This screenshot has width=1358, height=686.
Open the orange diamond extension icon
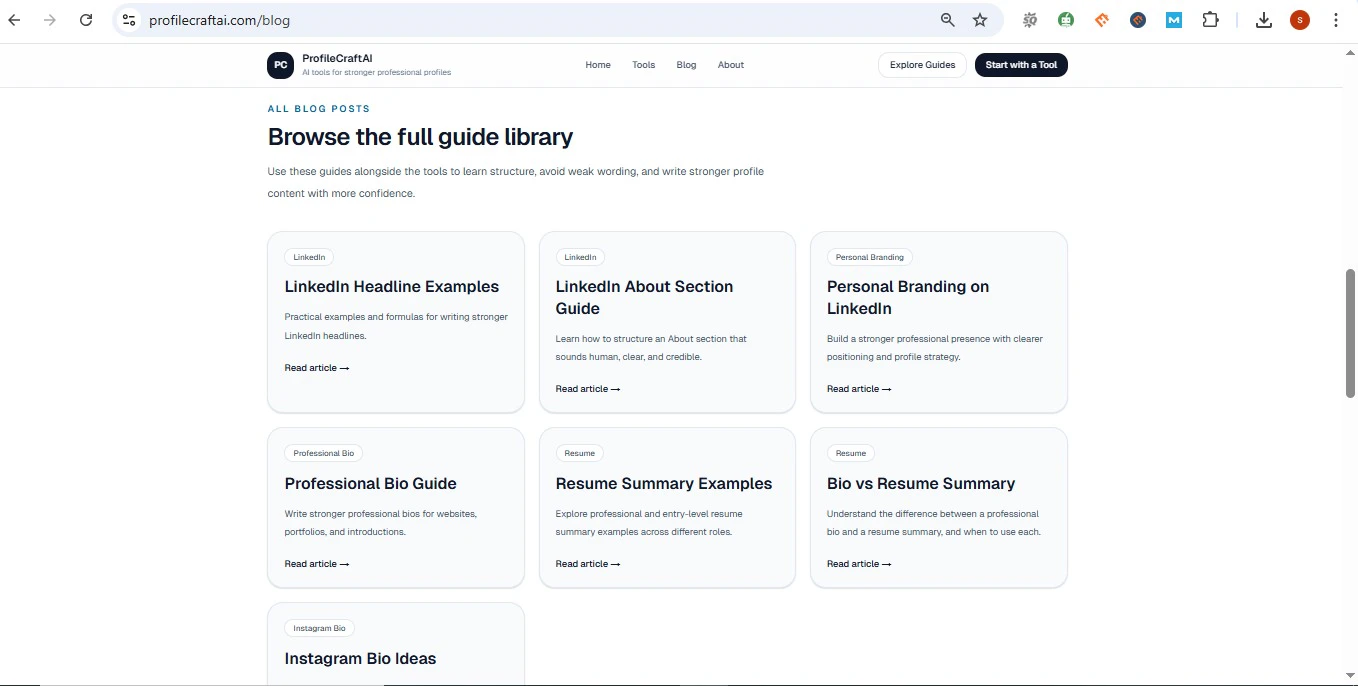click(x=1102, y=20)
